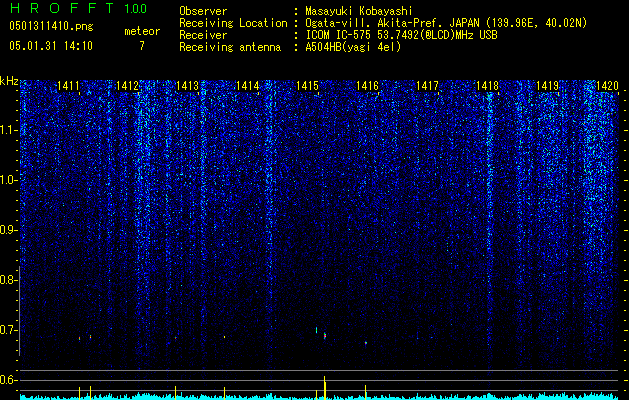
Task: Click the meteor echo dot before 1414
Action: tap(224, 337)
